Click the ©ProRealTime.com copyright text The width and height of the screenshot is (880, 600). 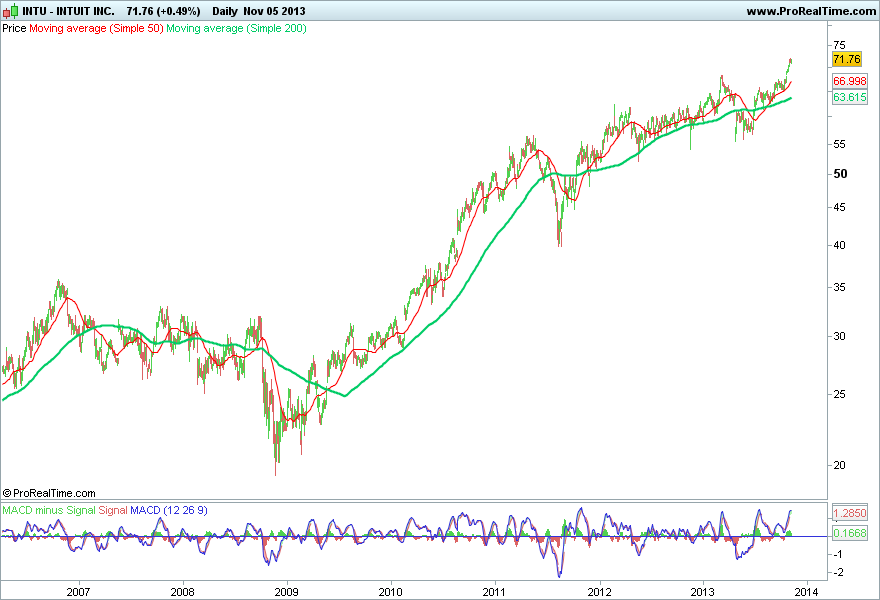49,493
